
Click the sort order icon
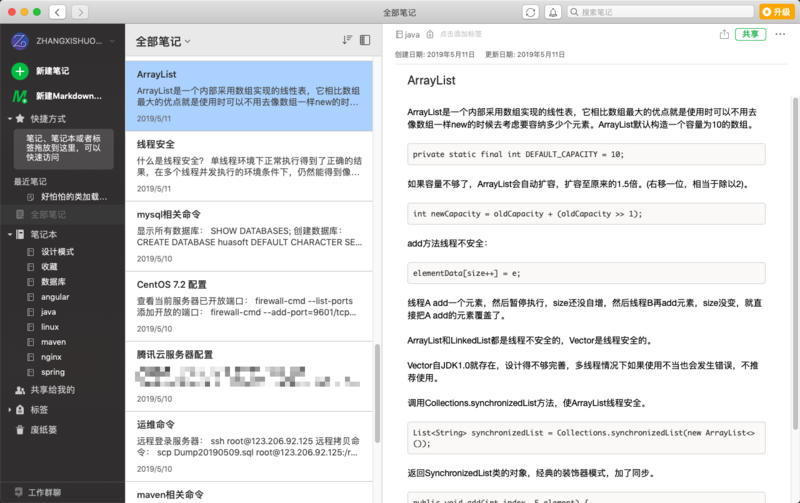click(x=347, y=40)
